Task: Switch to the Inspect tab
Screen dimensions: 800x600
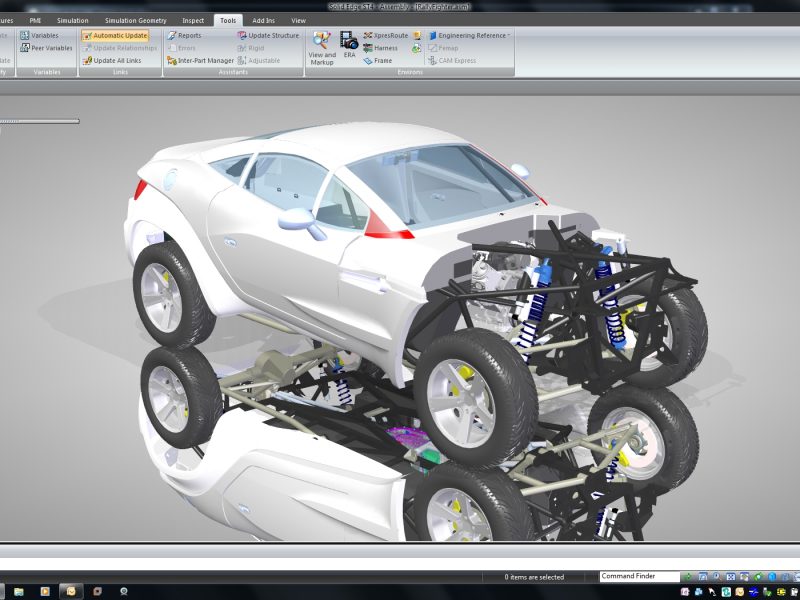Action: click(193, 20)
